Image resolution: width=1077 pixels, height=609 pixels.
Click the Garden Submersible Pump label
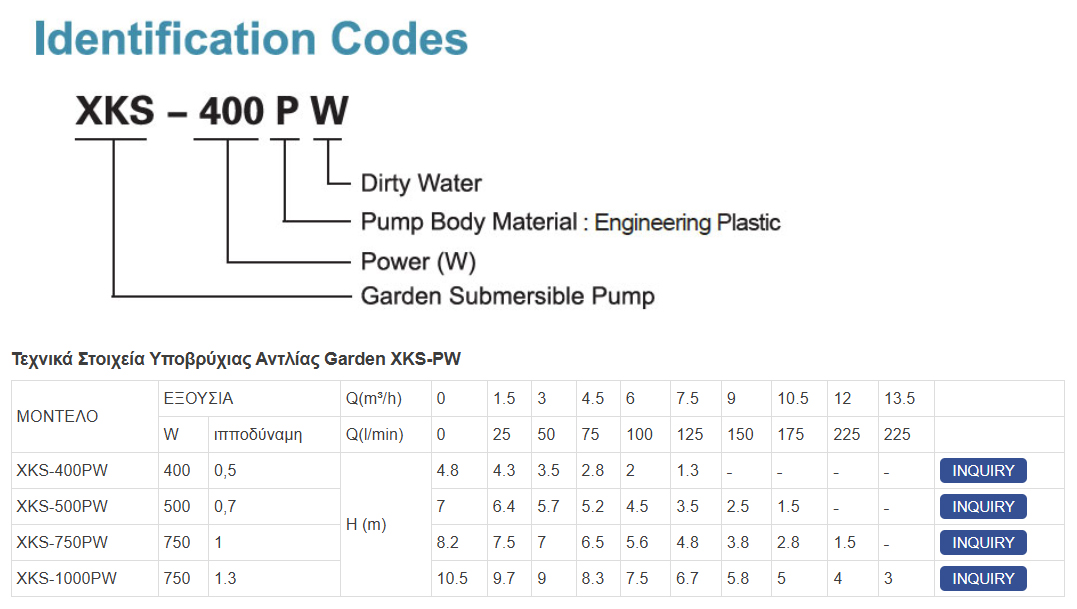[508, 296]
